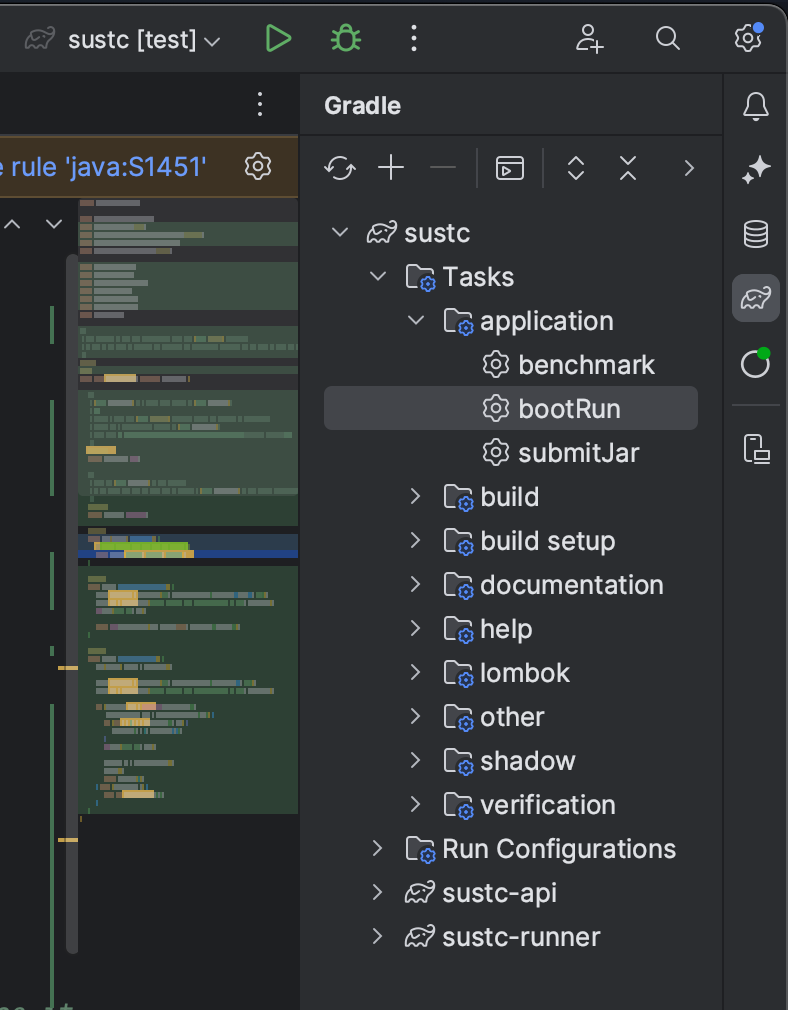
Task: Execute Gradle task toolbar icon
Action: click(x=510, y=168)
